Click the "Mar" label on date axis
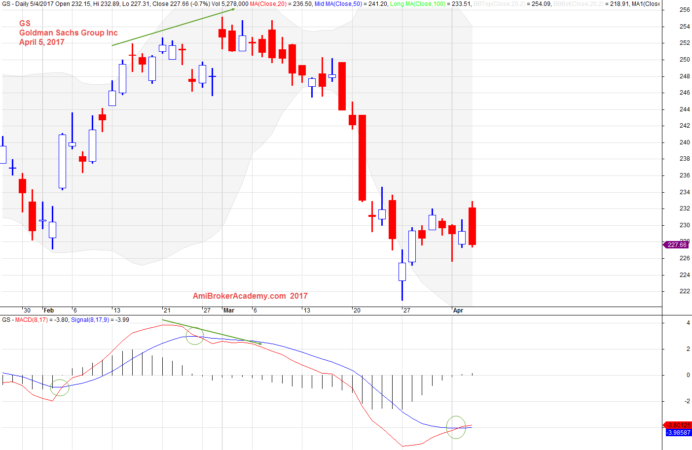Image resolution: width=692 pixels, height=450 pixels. [229, 310]
